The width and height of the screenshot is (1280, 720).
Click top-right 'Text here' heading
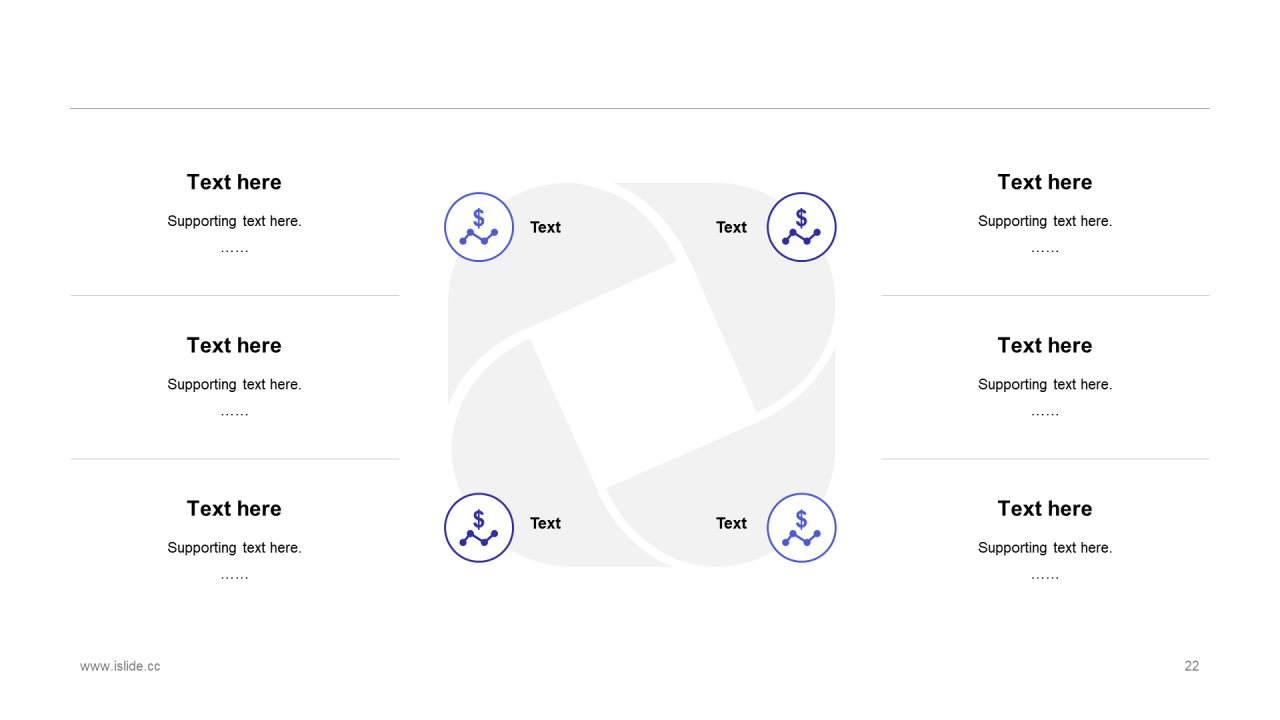click(x=1045, y=182)
